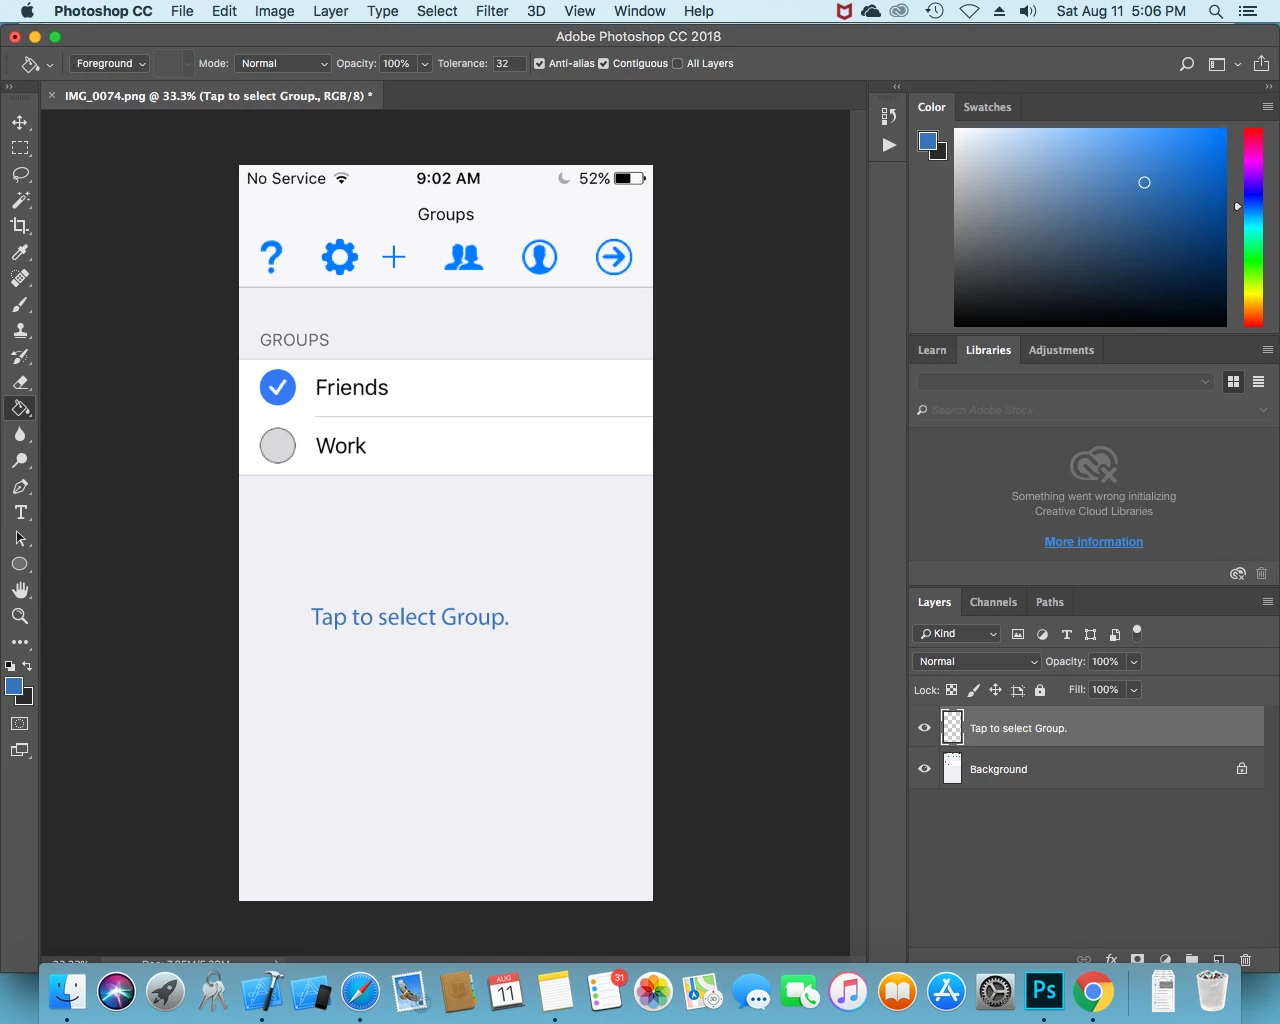Open the Image menu
This screenshot has height=1024, width=1280.
pyautogui.click(x=274, y=11)
